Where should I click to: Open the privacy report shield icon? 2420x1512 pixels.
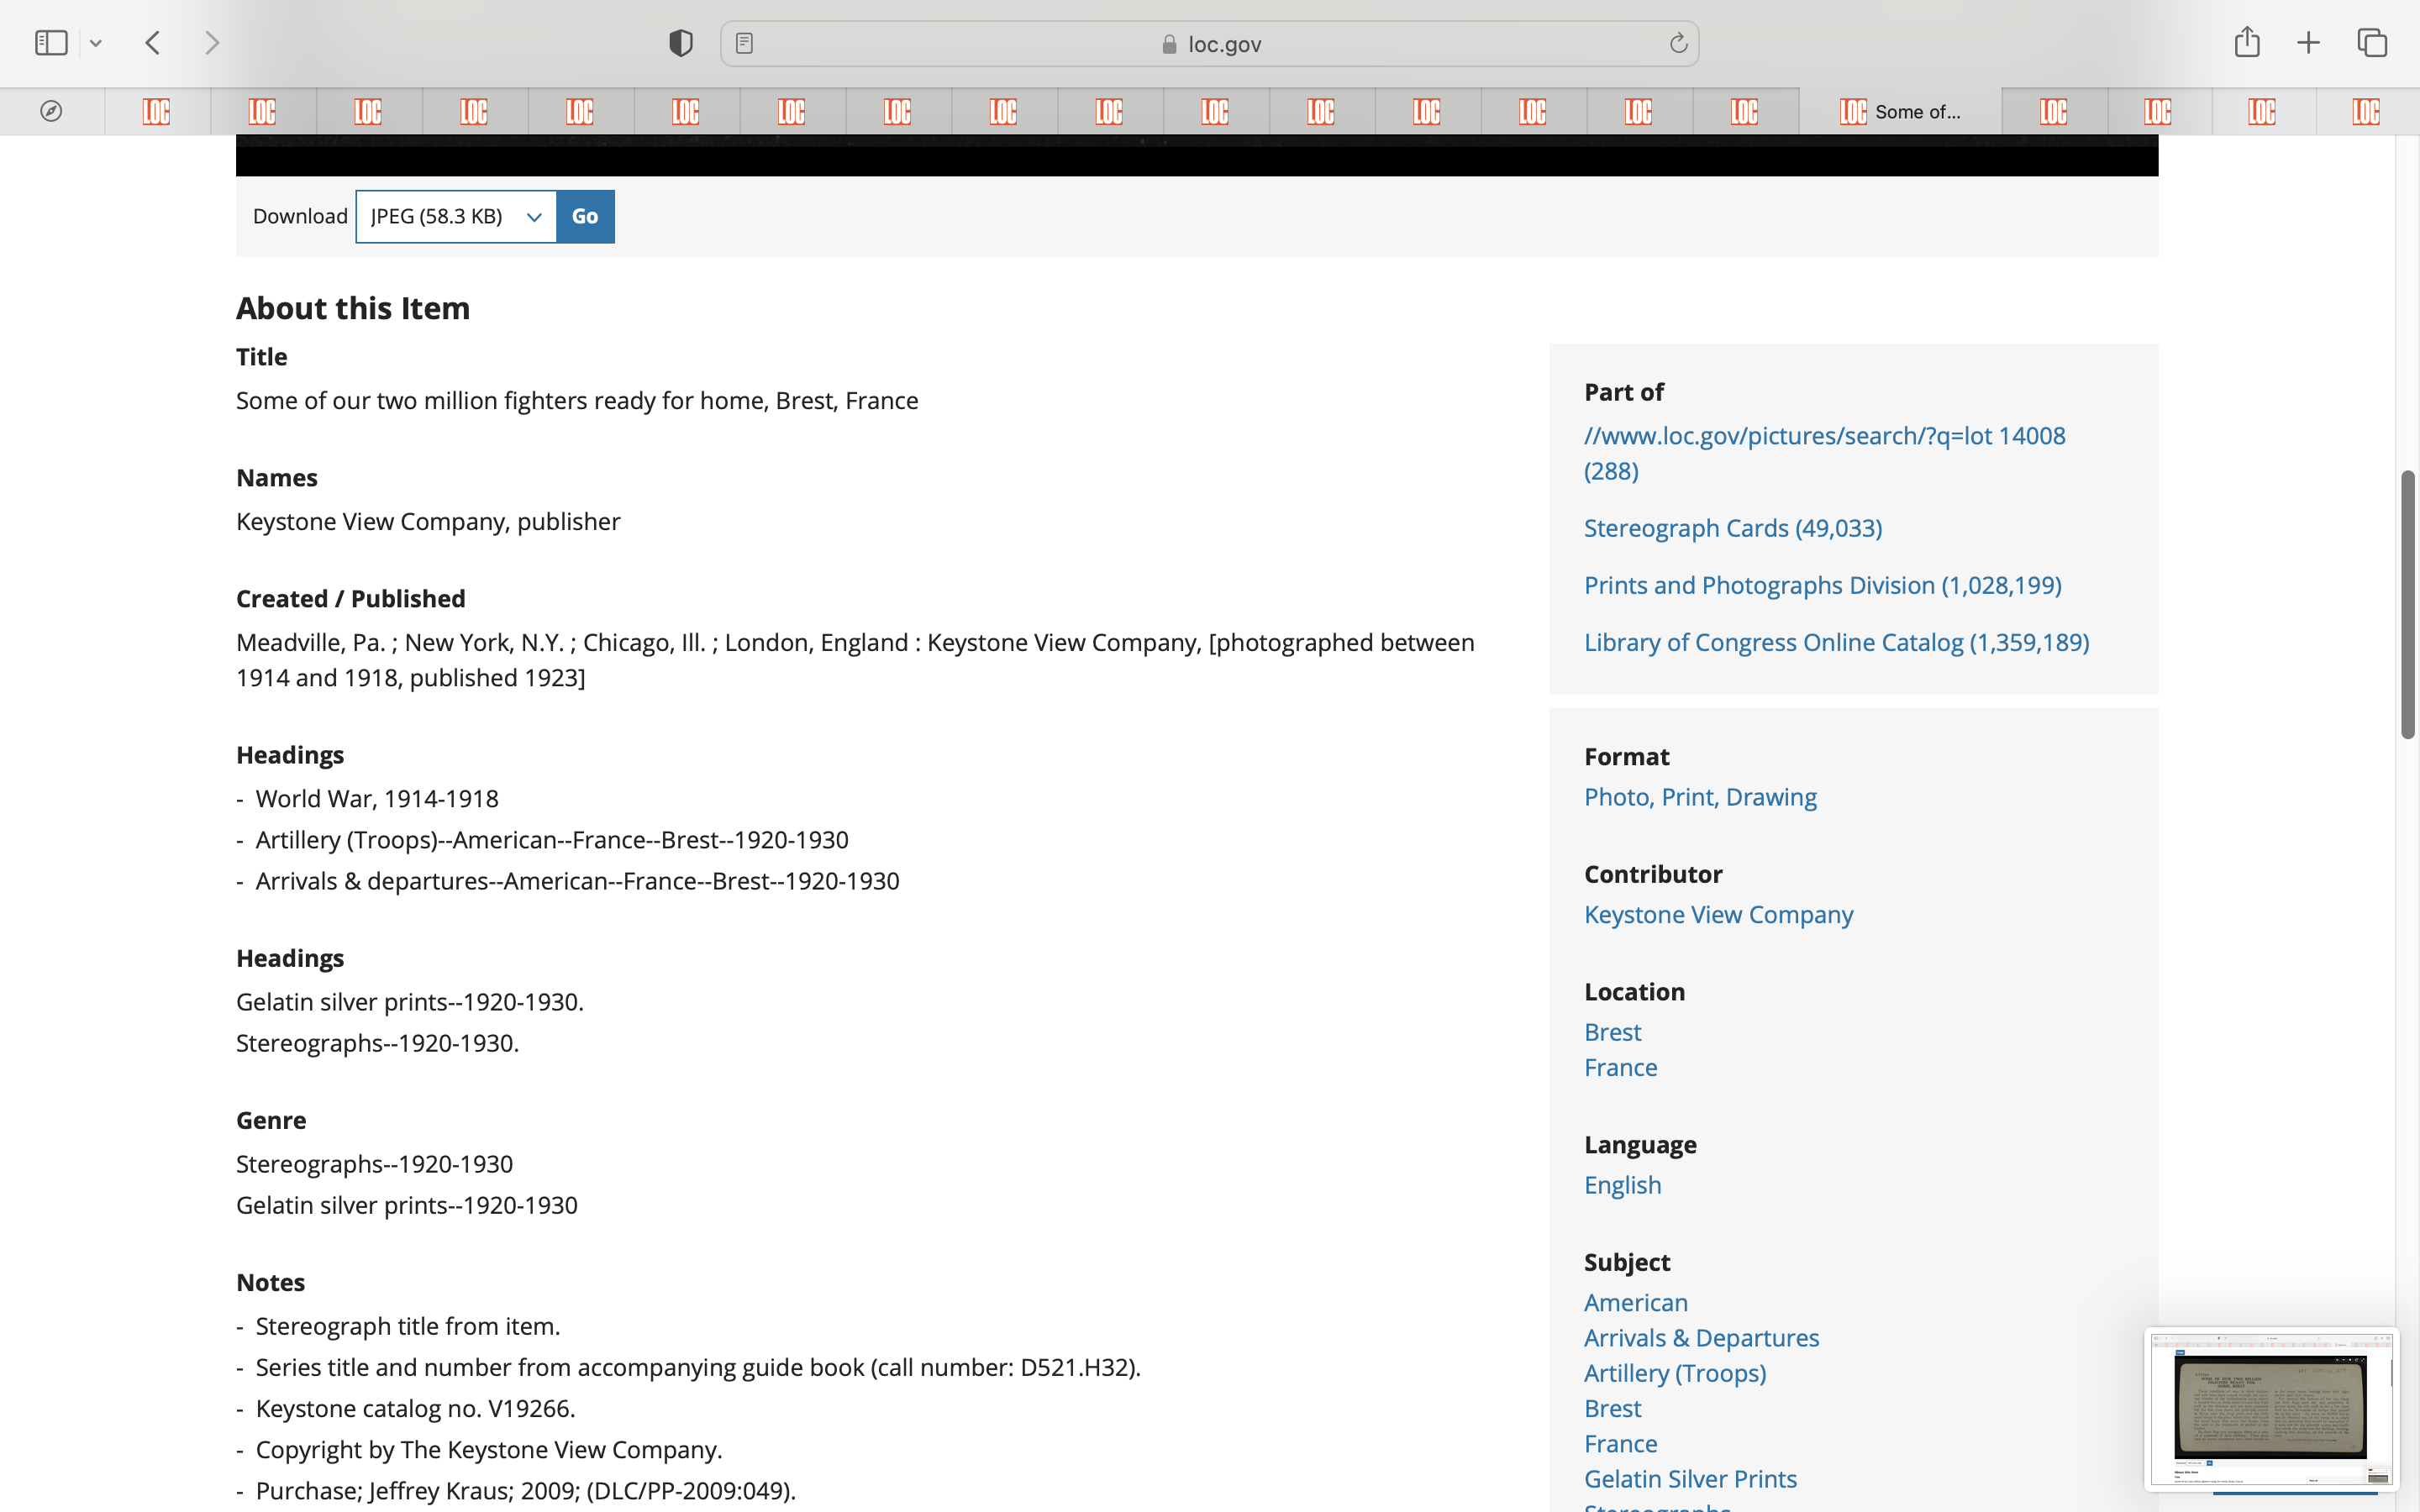pos(680,43)
